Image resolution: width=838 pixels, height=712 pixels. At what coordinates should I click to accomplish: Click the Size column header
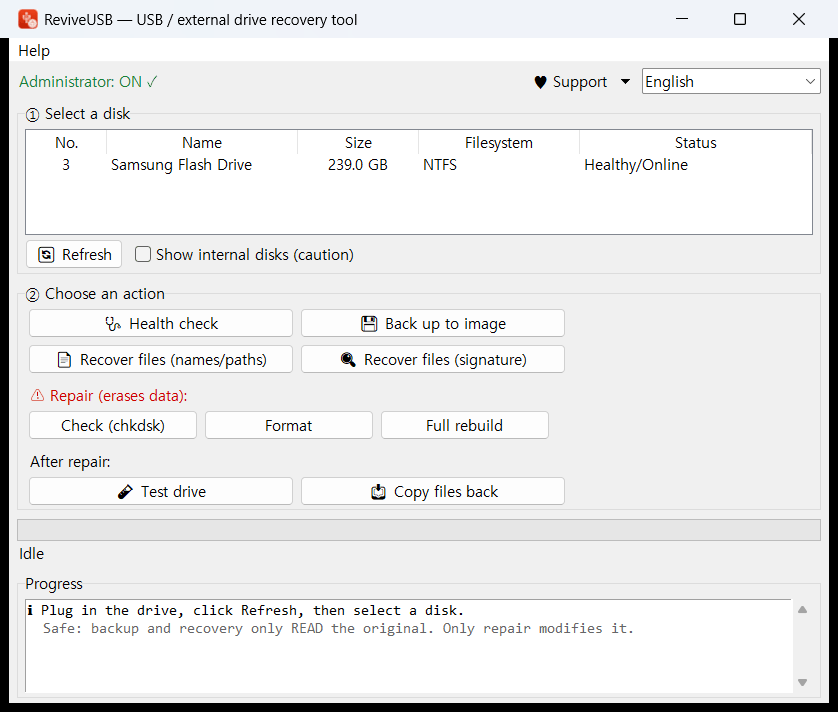point(358,143)
